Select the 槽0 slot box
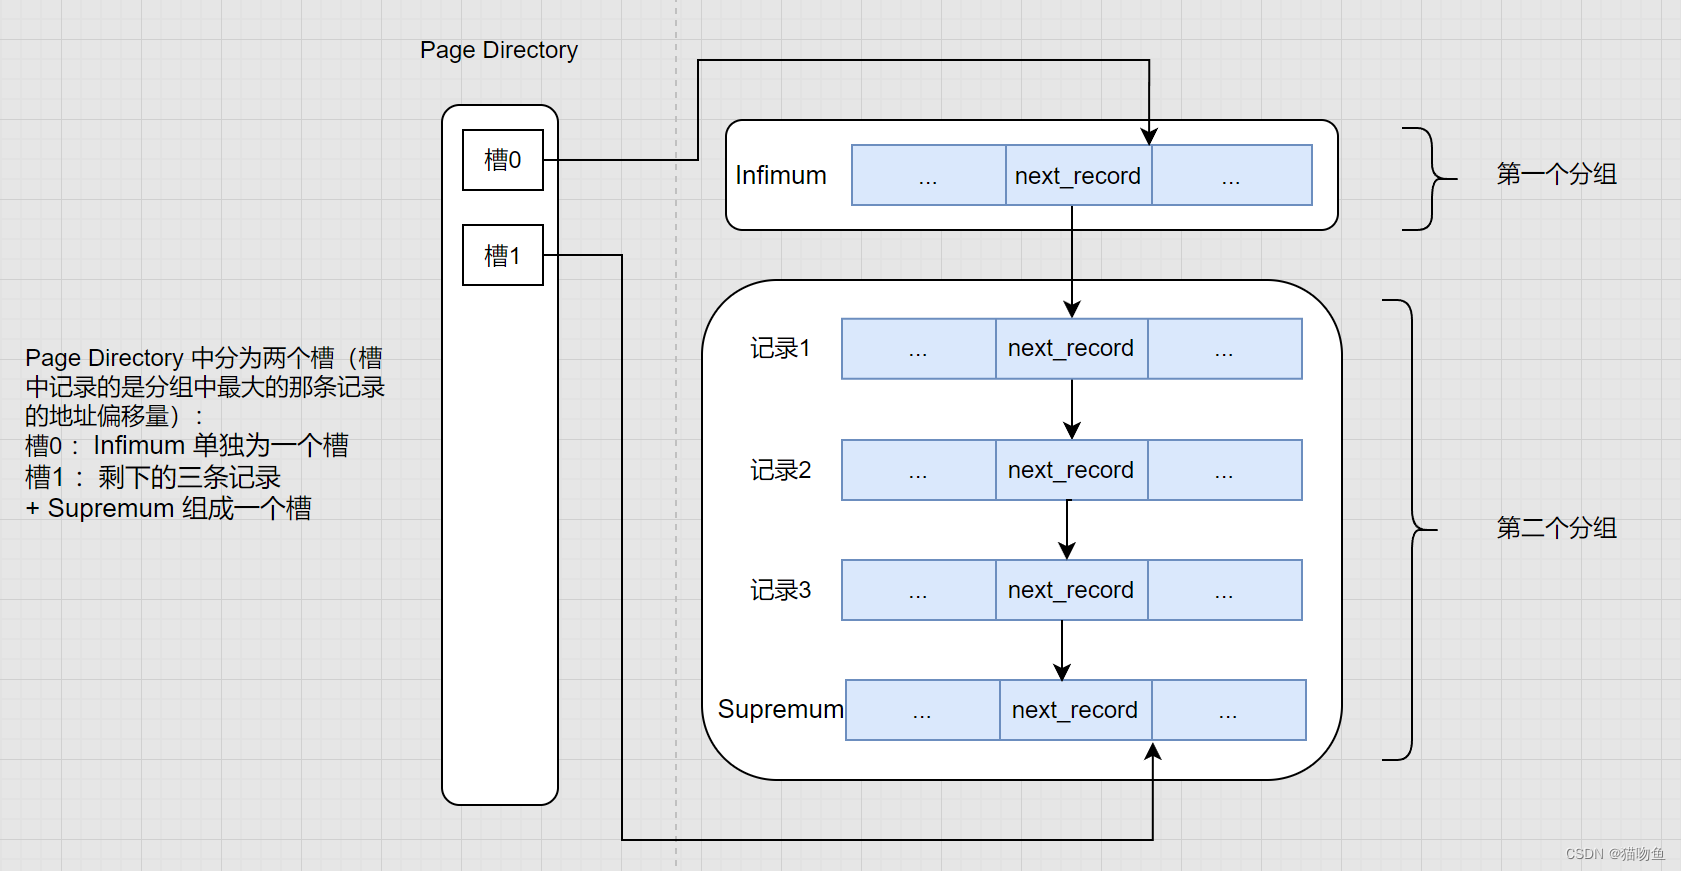Viewport: 1681px width, 871px height. (x=503, y=160)
